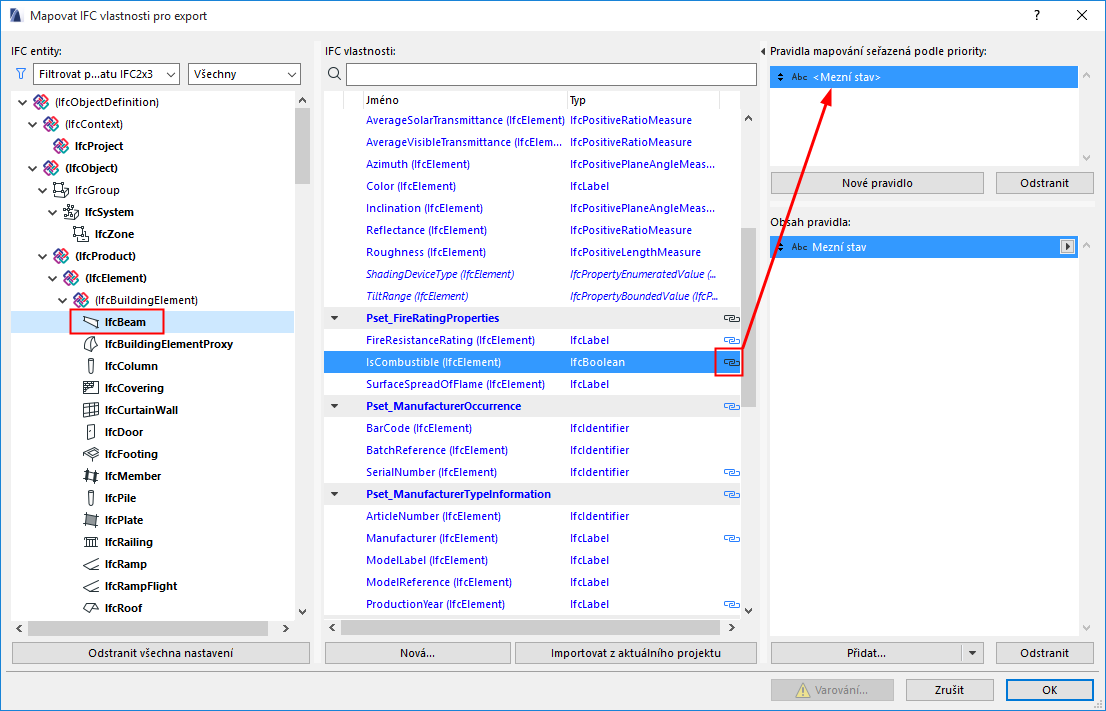The image size is (1106, 711).
Task: Select the IfcBeam entity icon
Action: 90,322
